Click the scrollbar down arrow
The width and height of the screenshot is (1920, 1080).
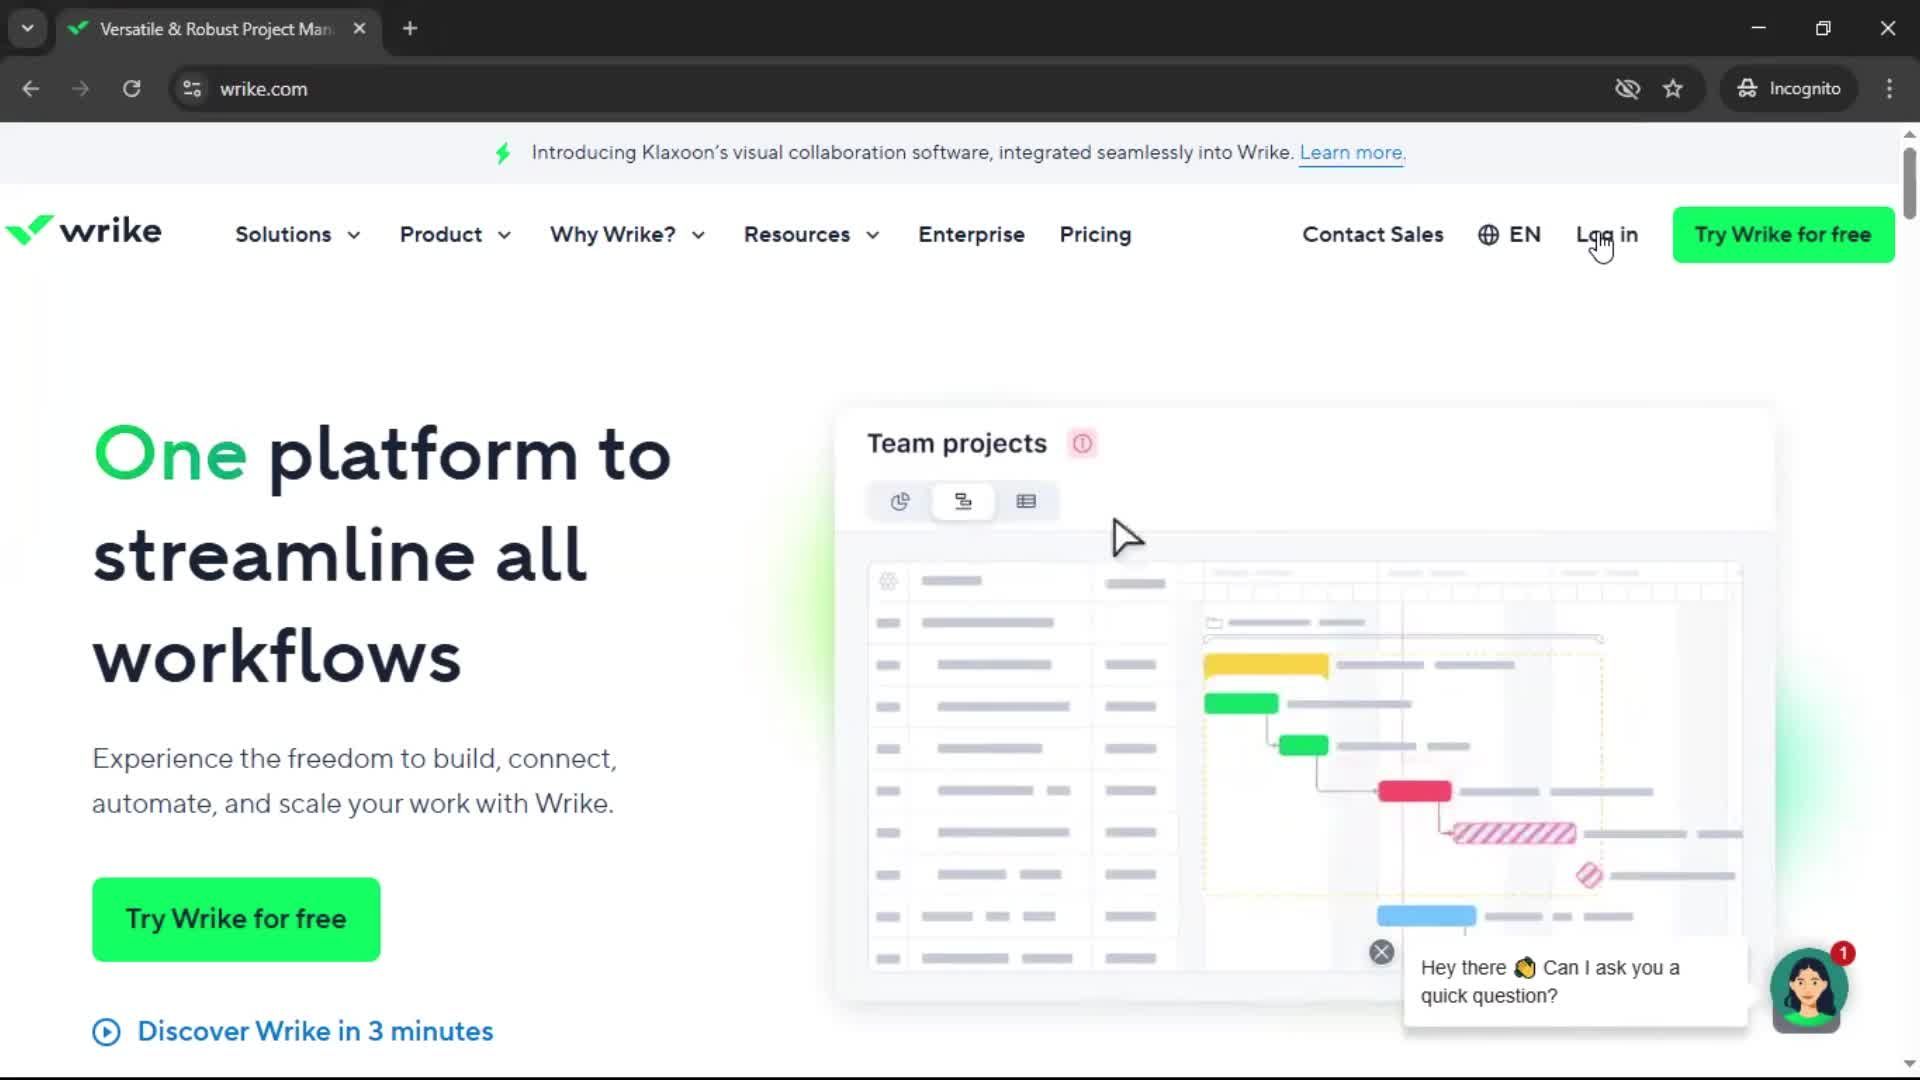point(1909,1064)
